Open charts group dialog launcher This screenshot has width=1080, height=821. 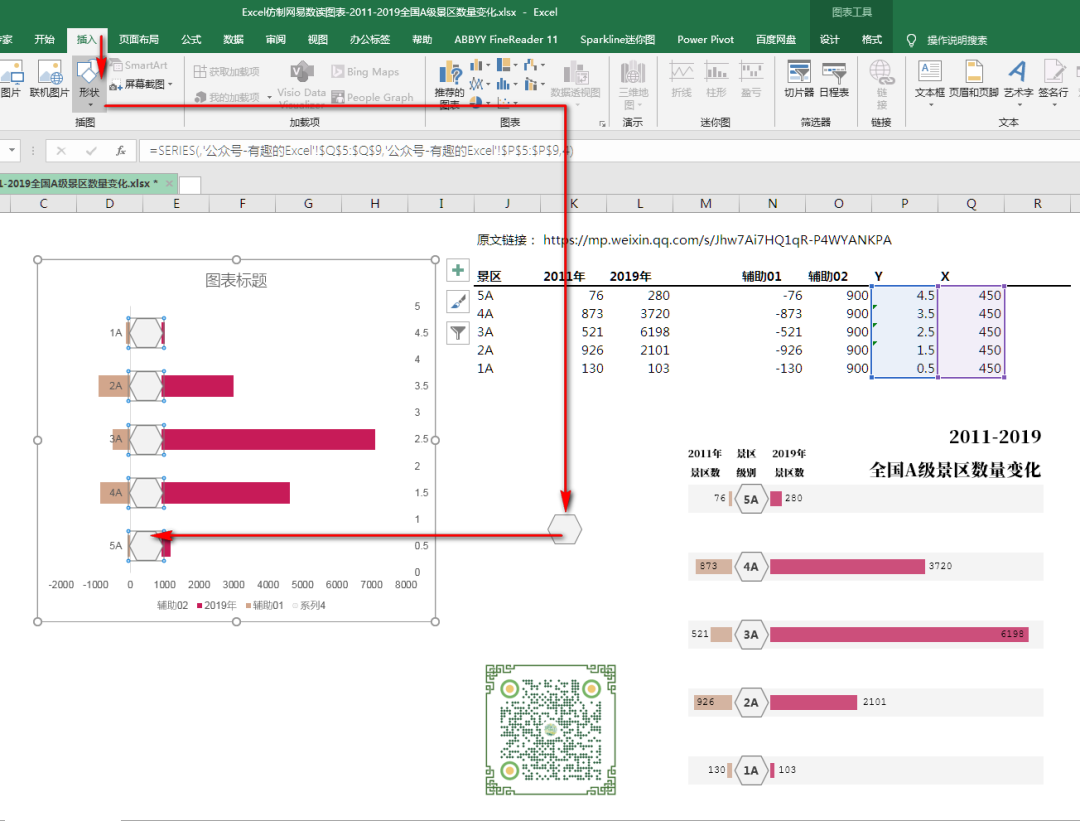pyautogui.click(x=602, y=123)
